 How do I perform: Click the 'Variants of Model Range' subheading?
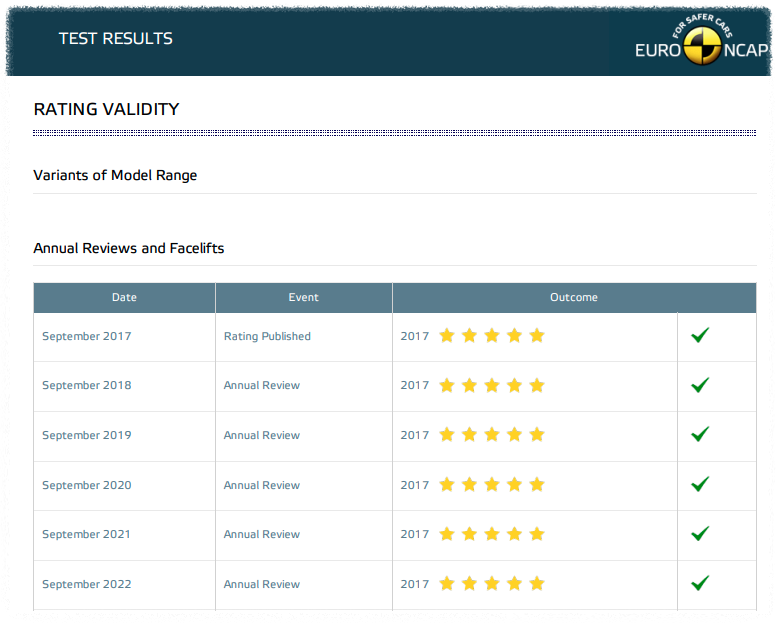coord(115,176)
